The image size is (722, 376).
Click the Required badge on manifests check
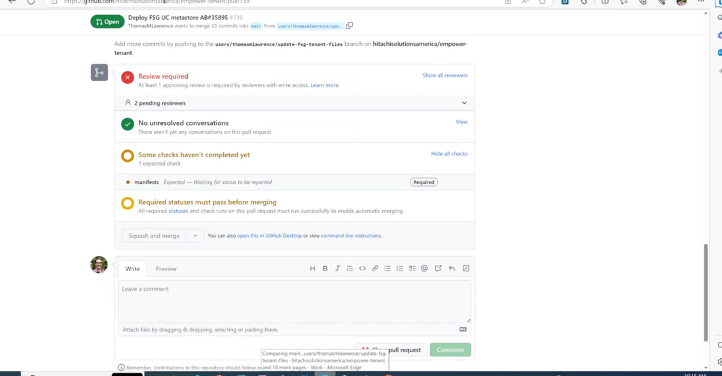point(424,182)
